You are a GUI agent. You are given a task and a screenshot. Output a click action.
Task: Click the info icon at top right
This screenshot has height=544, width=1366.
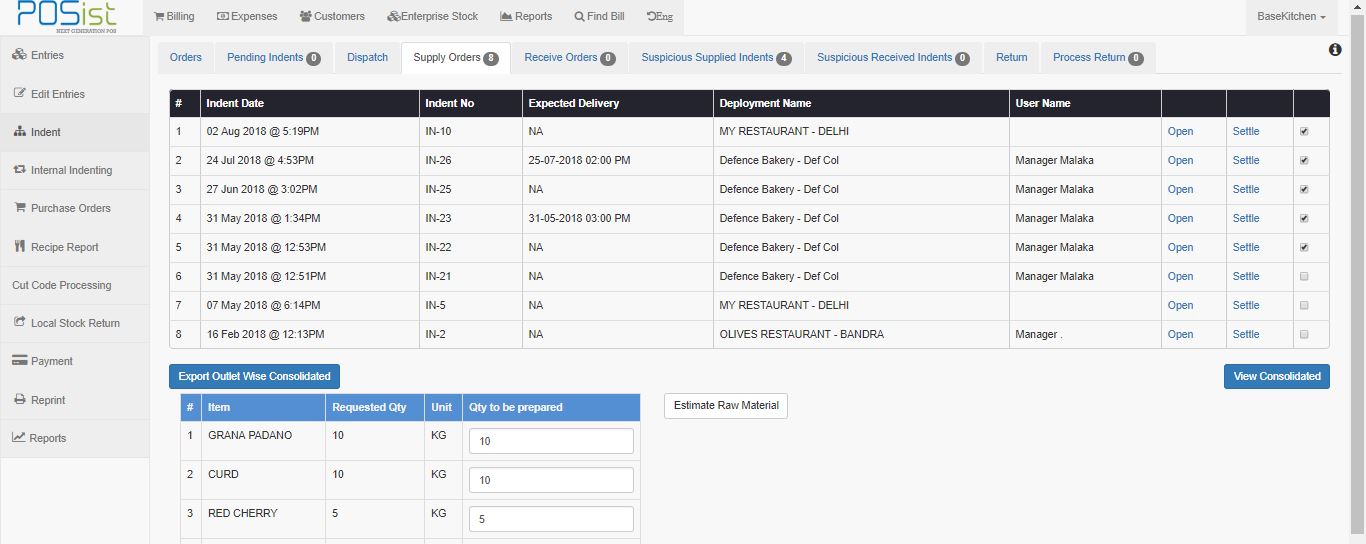[1335, 50]
